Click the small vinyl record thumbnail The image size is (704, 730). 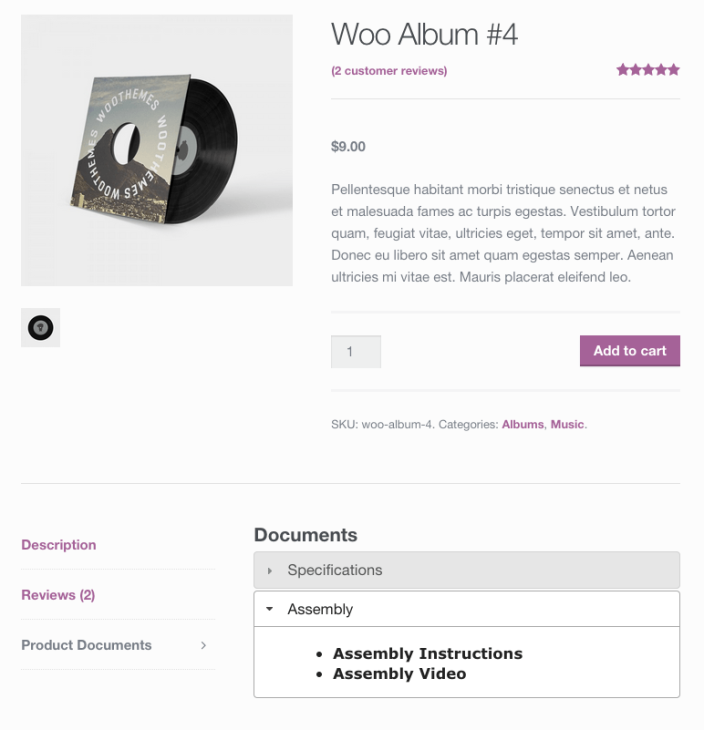40,327
